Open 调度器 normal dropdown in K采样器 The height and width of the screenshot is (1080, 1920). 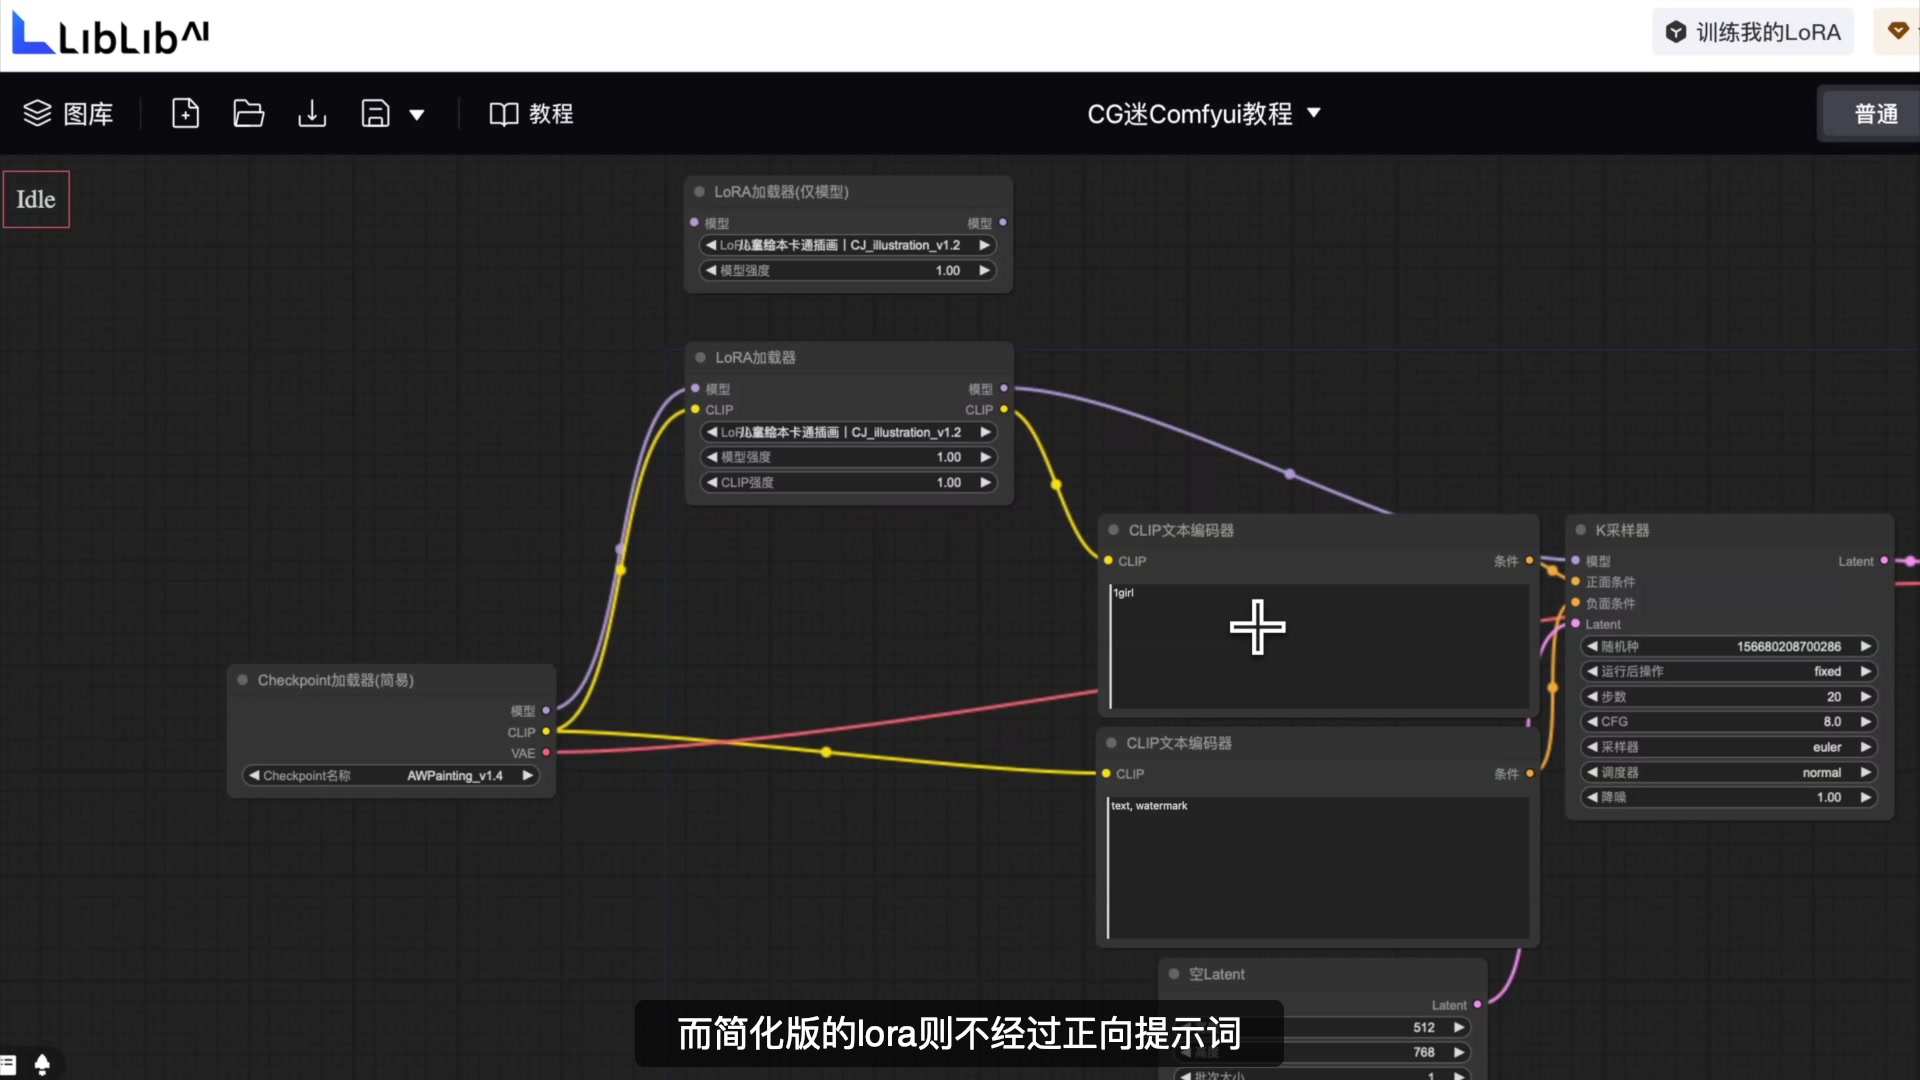coord(1727,772)
